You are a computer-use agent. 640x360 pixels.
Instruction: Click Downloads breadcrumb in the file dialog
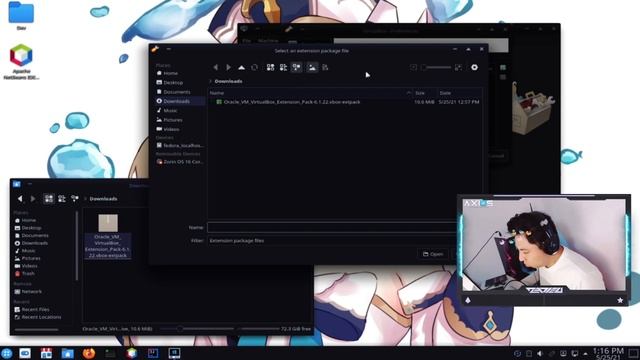[x=229, y=81]
